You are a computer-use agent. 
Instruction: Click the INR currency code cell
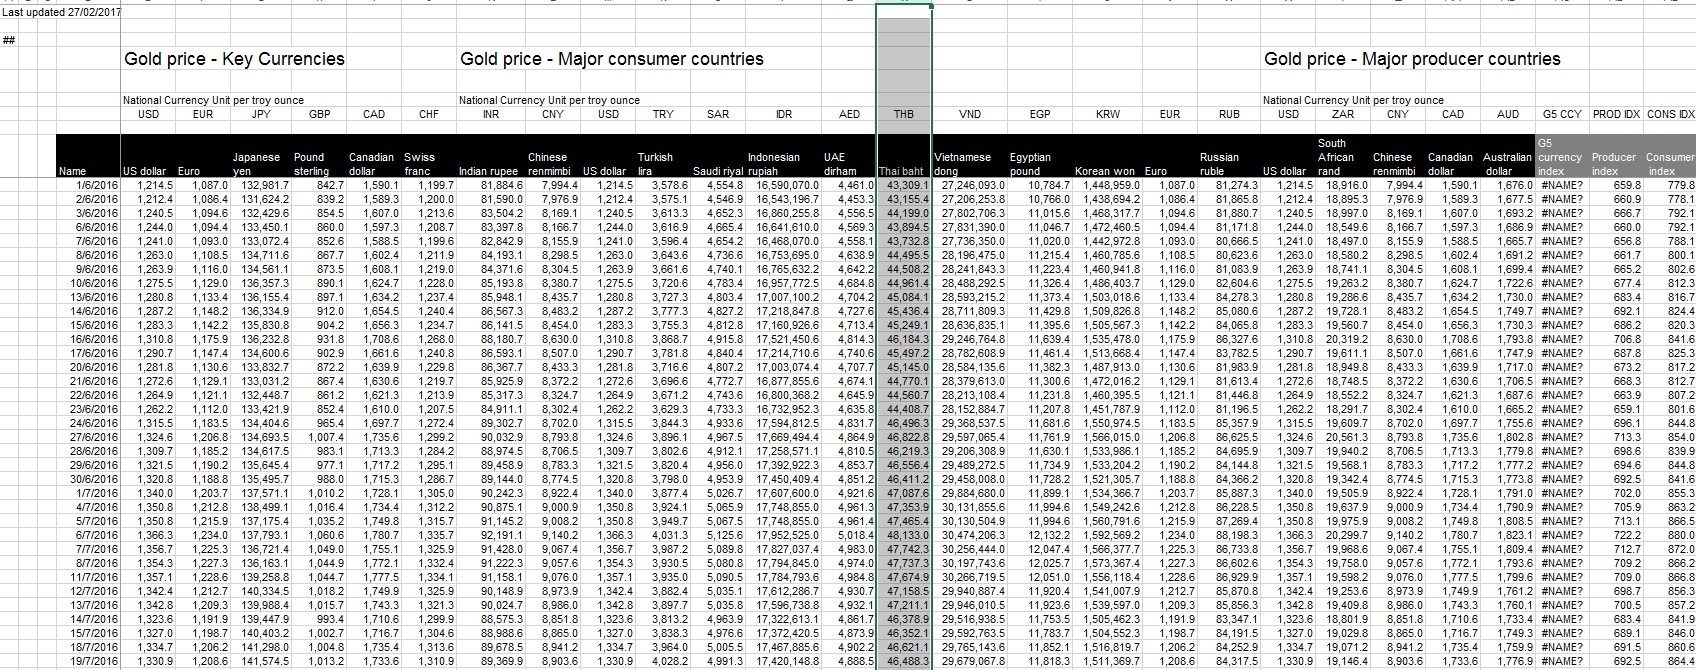click(x=491, y=114)
